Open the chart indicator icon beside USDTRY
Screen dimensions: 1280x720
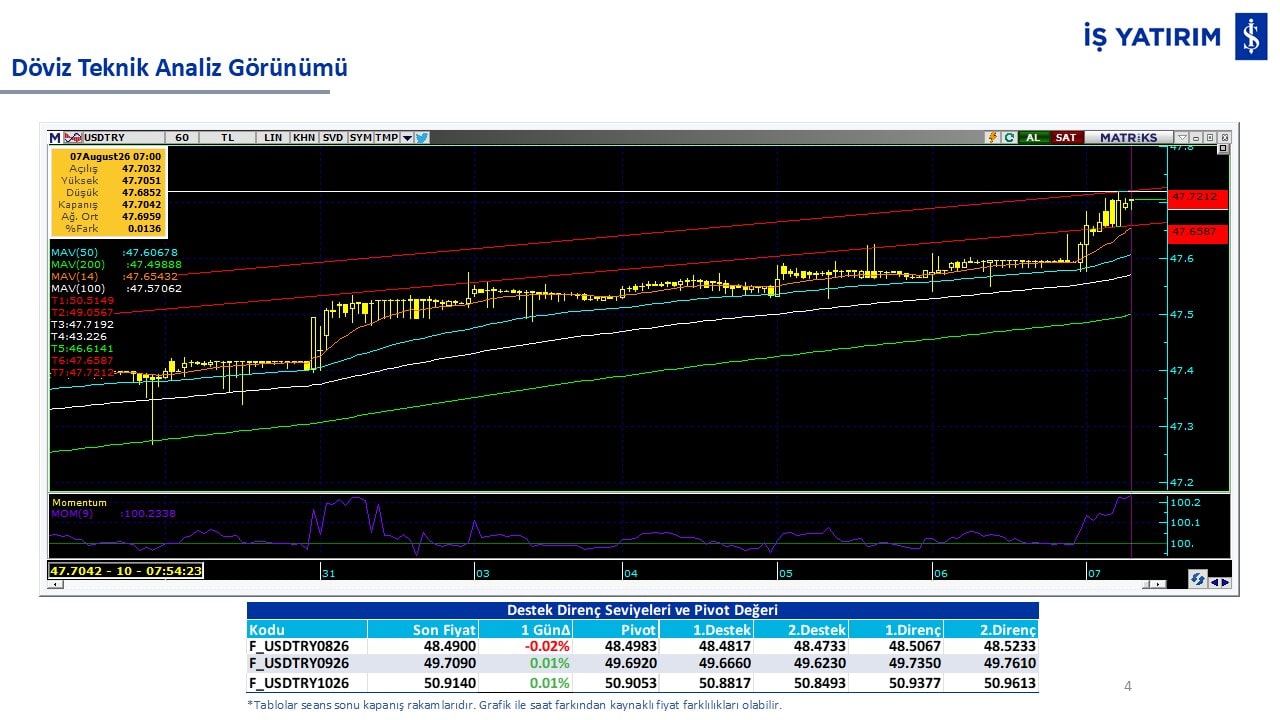(x=71, y=138)
